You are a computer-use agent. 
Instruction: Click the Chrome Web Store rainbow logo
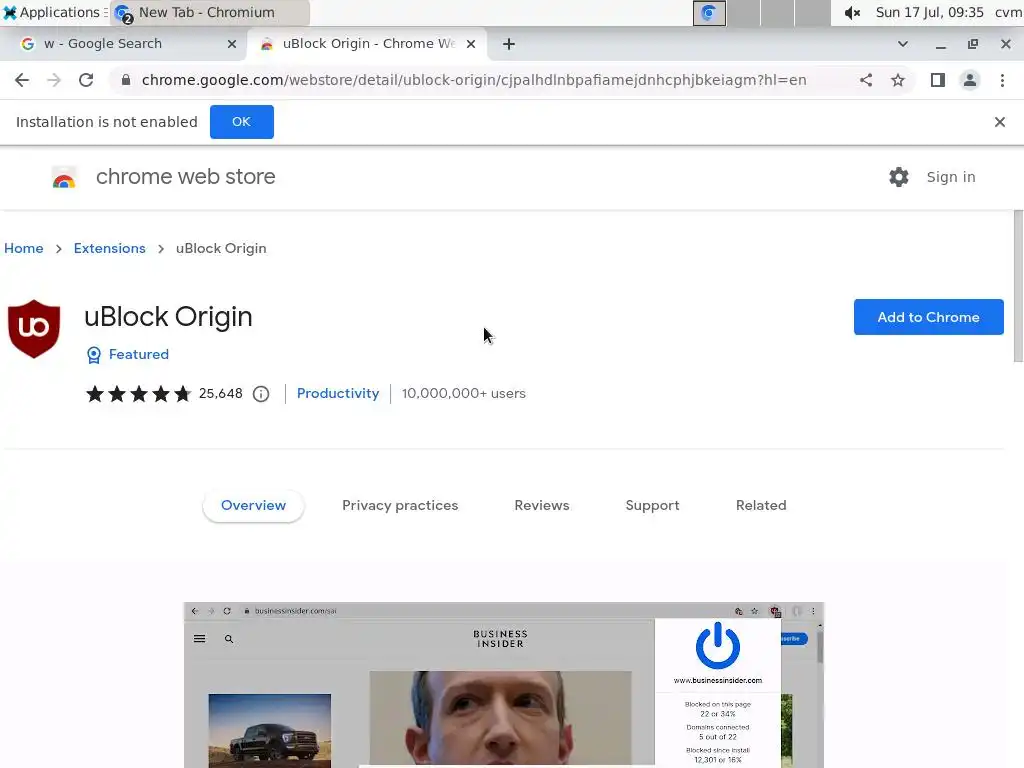click(x=64, y=178)
